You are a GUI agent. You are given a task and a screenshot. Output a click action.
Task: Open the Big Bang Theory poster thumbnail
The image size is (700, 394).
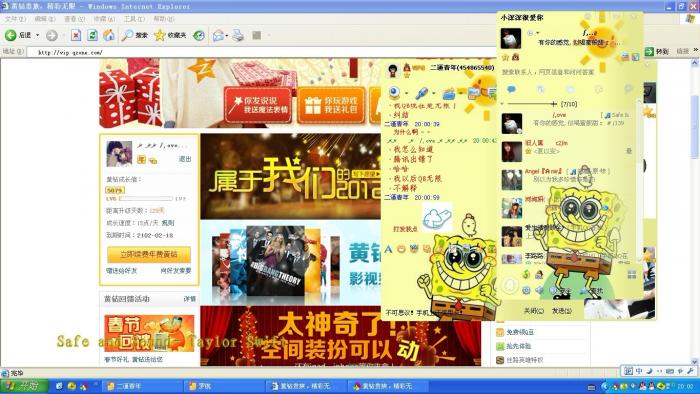275,260
